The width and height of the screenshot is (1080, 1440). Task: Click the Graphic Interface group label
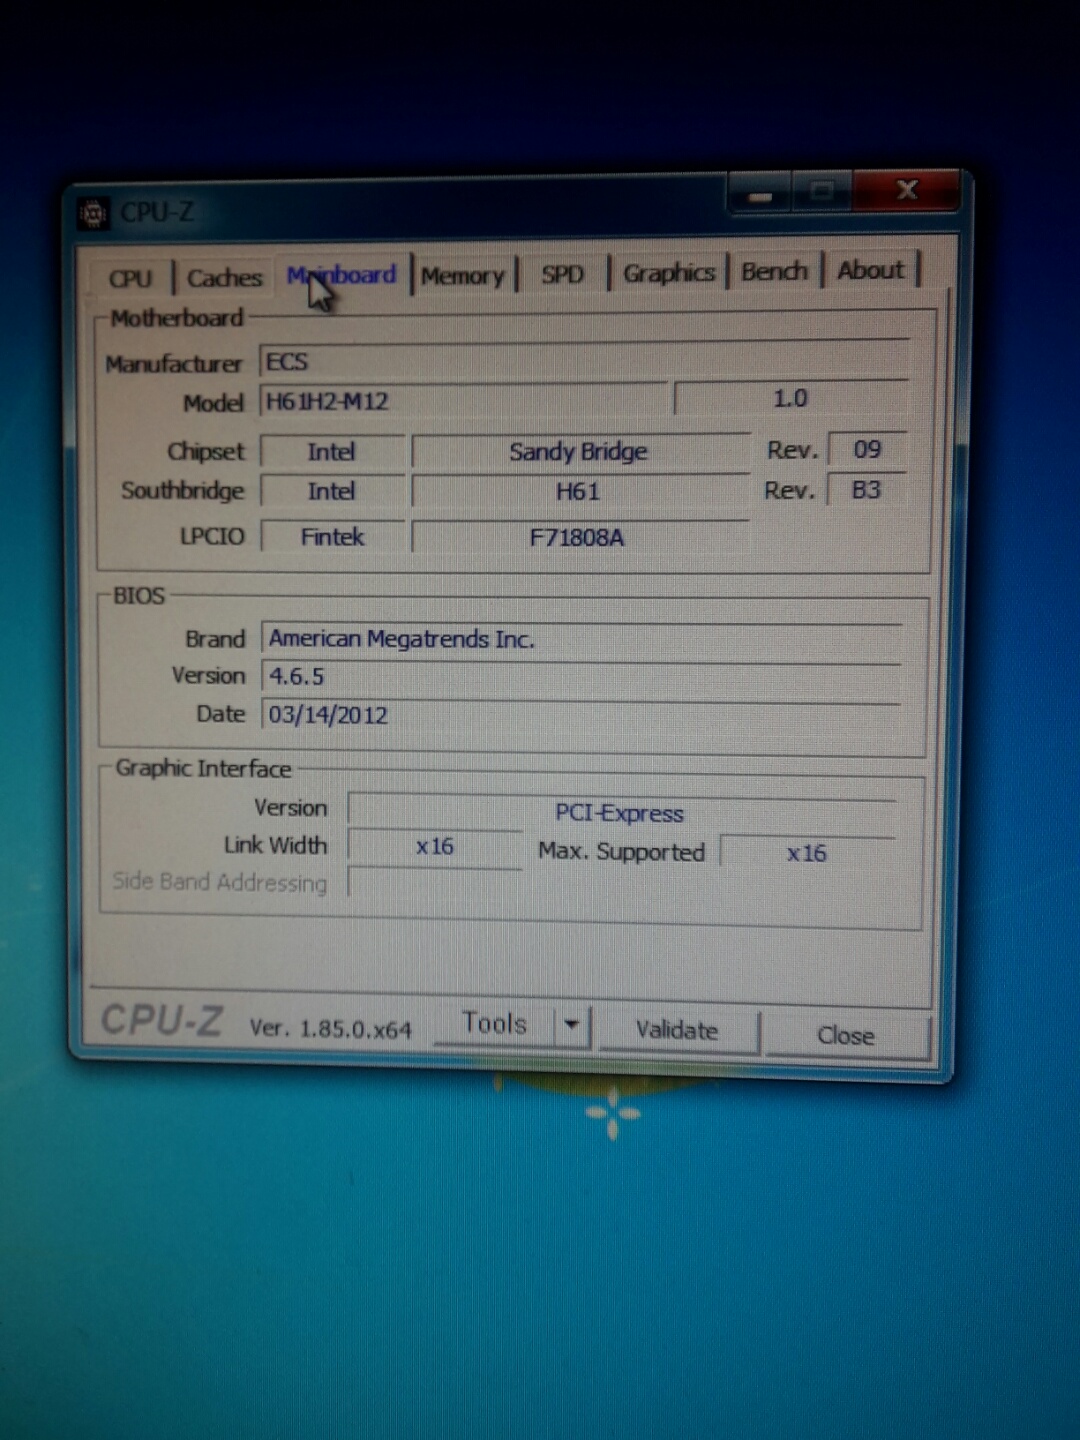(203, 768)
